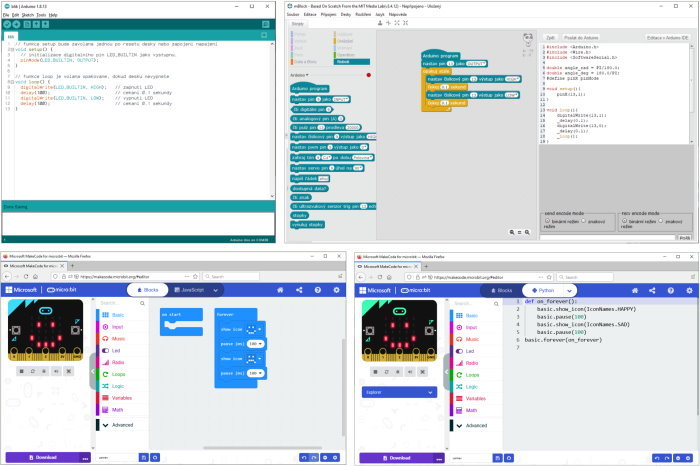Reset zoom in the mBlock script area

click(519, 232)
